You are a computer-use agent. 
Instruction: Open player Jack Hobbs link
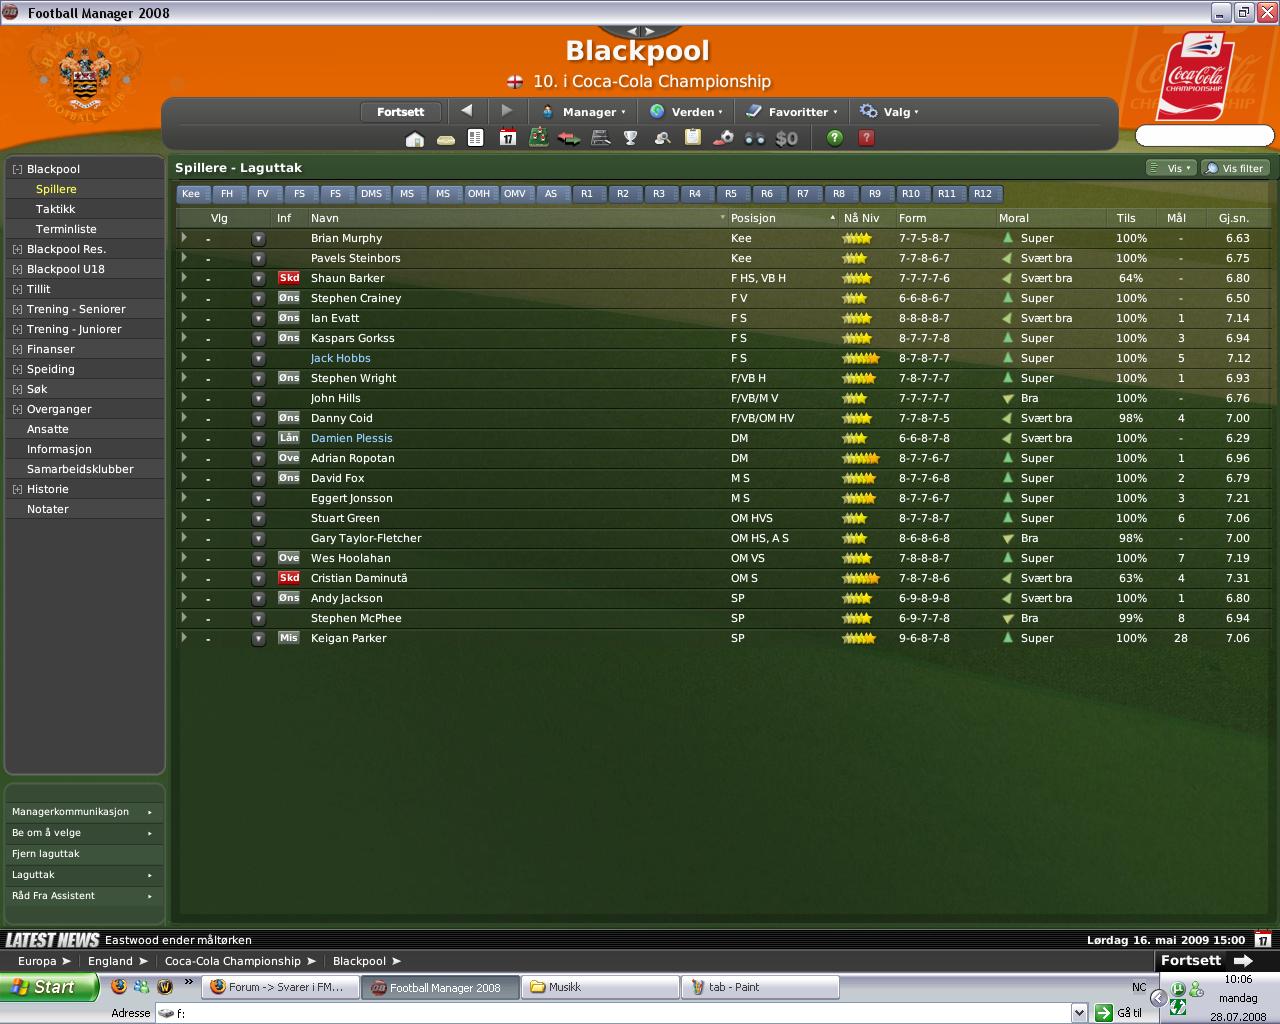coord(341,358)
